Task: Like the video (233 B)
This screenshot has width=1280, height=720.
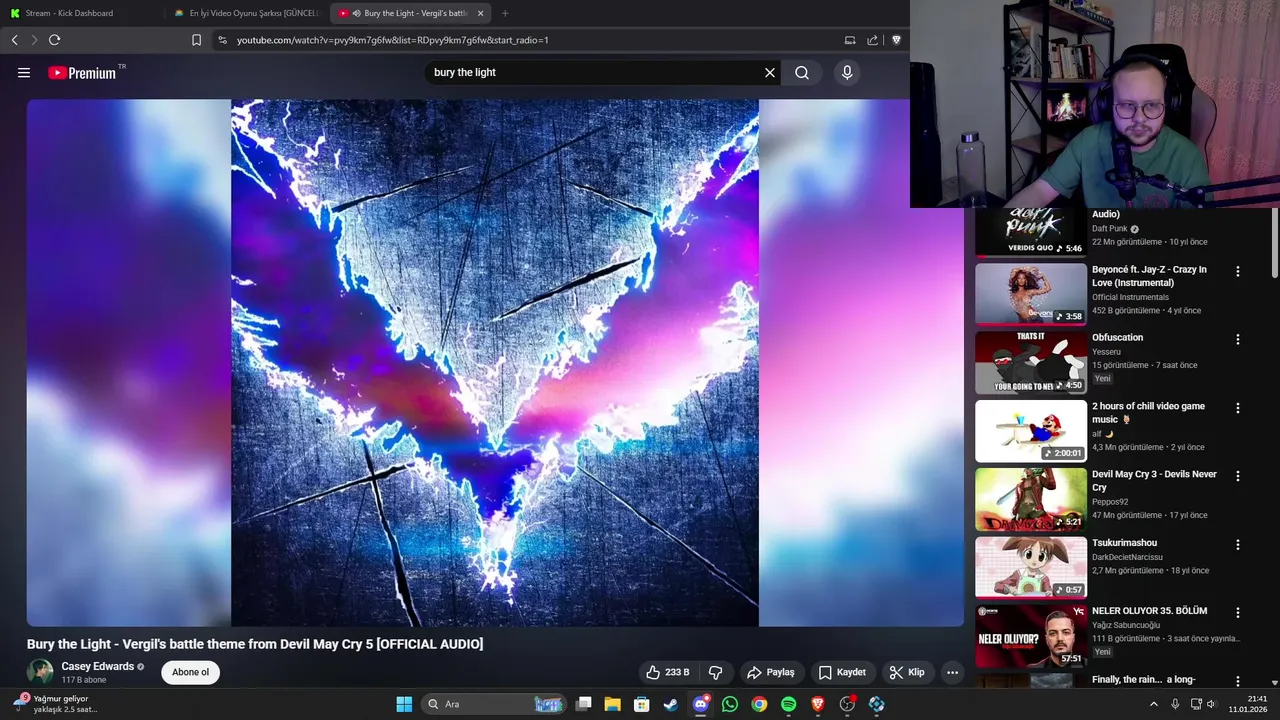Action: pyautogui.click(x=668, y=672)
